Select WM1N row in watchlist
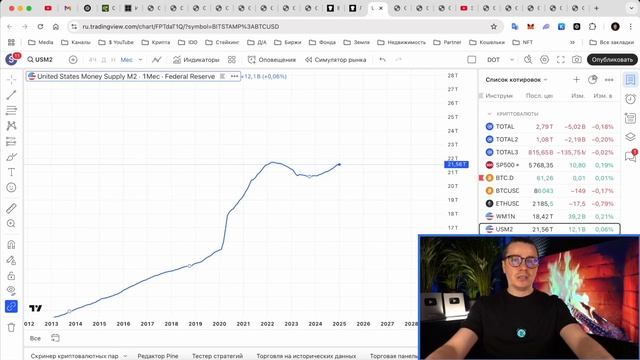The width and height of the screenshot is (640, 360). click(x=549, y=216)
